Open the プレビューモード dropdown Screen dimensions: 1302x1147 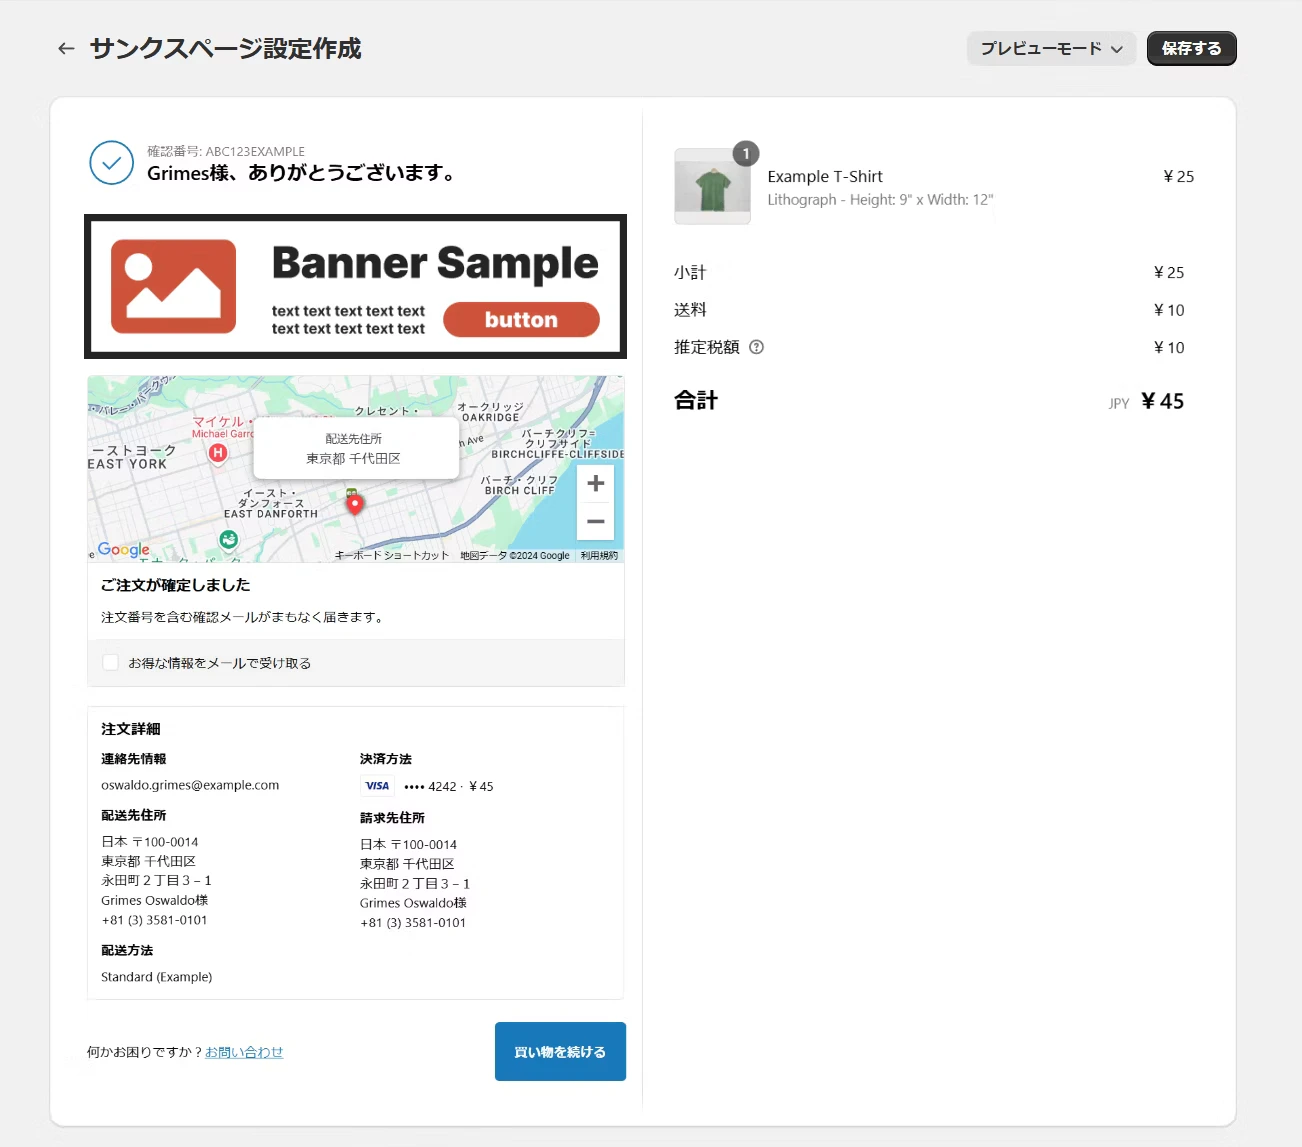pyautogui.click(x=1051, y=48)
